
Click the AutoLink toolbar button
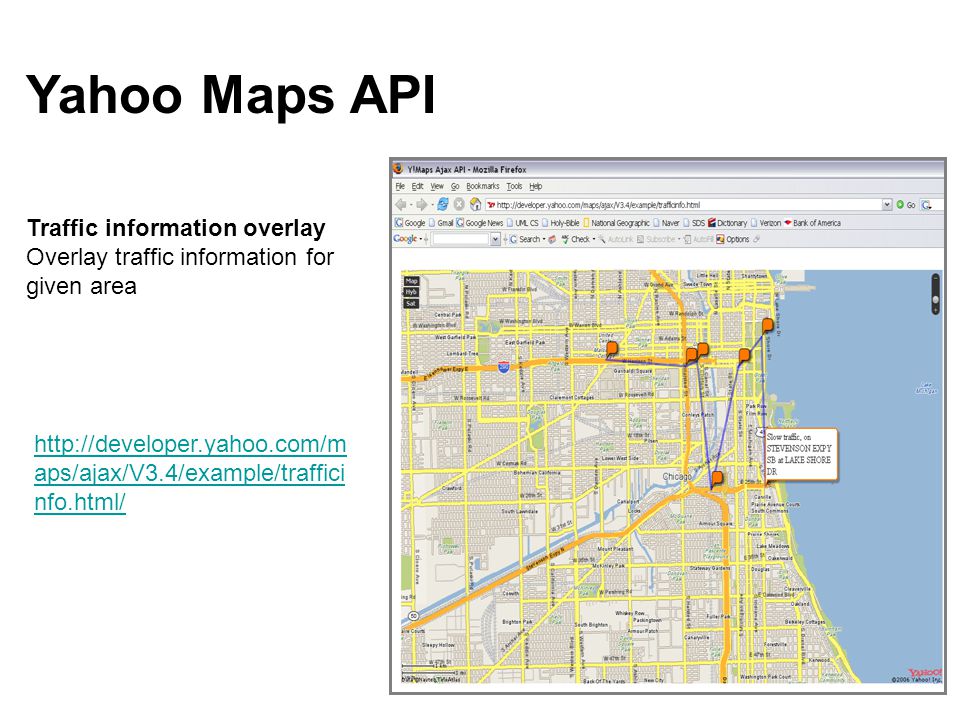(616, 239)
